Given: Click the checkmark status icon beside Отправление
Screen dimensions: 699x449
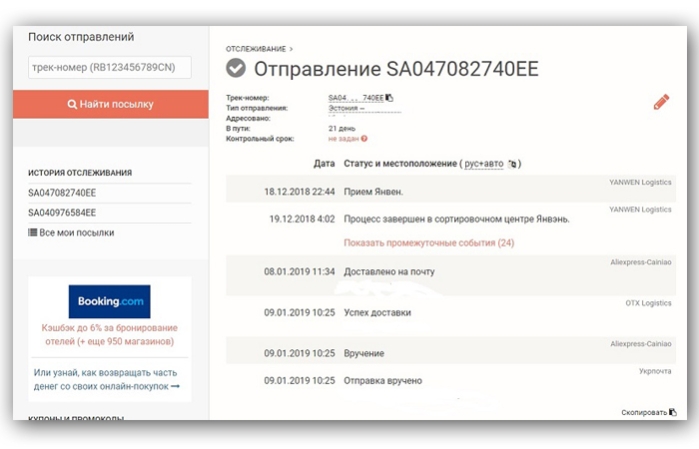Looking at the screenshot, I should [236, 68].
